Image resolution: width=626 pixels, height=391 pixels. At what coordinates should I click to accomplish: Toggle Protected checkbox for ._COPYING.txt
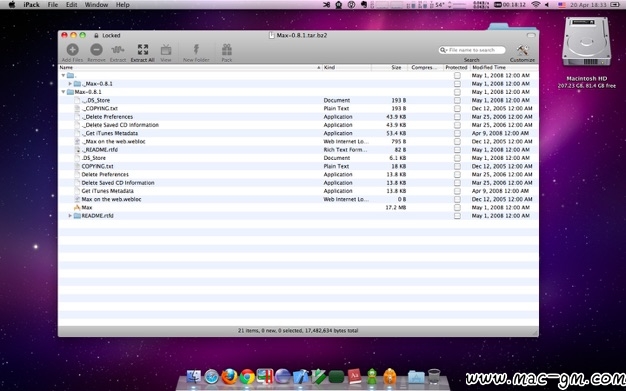point(457,108)
